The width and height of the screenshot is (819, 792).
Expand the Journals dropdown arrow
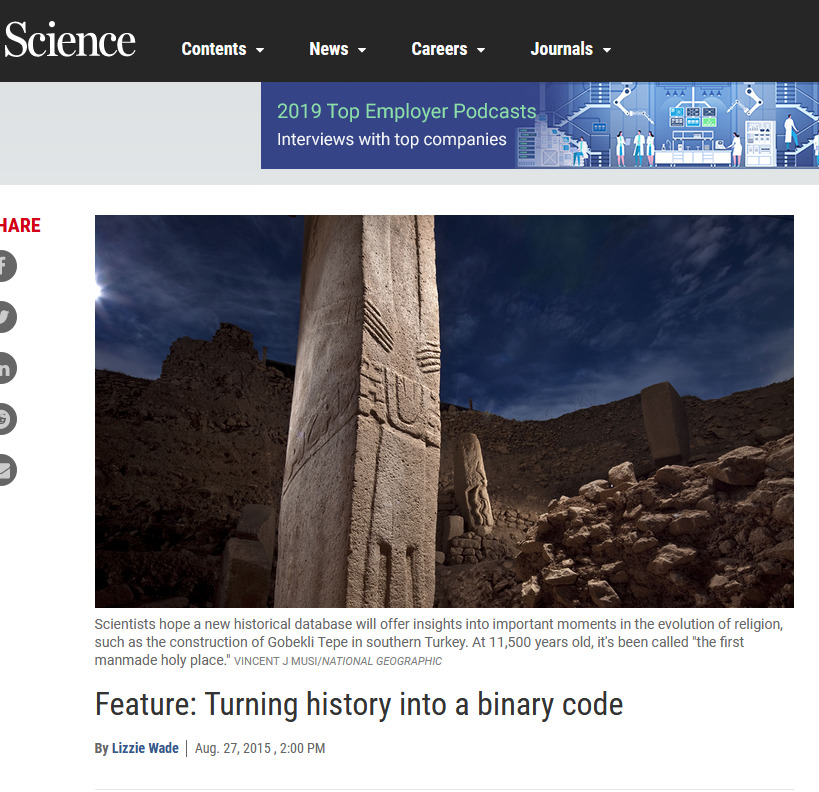pyautogui.click(x=606, y=50)
